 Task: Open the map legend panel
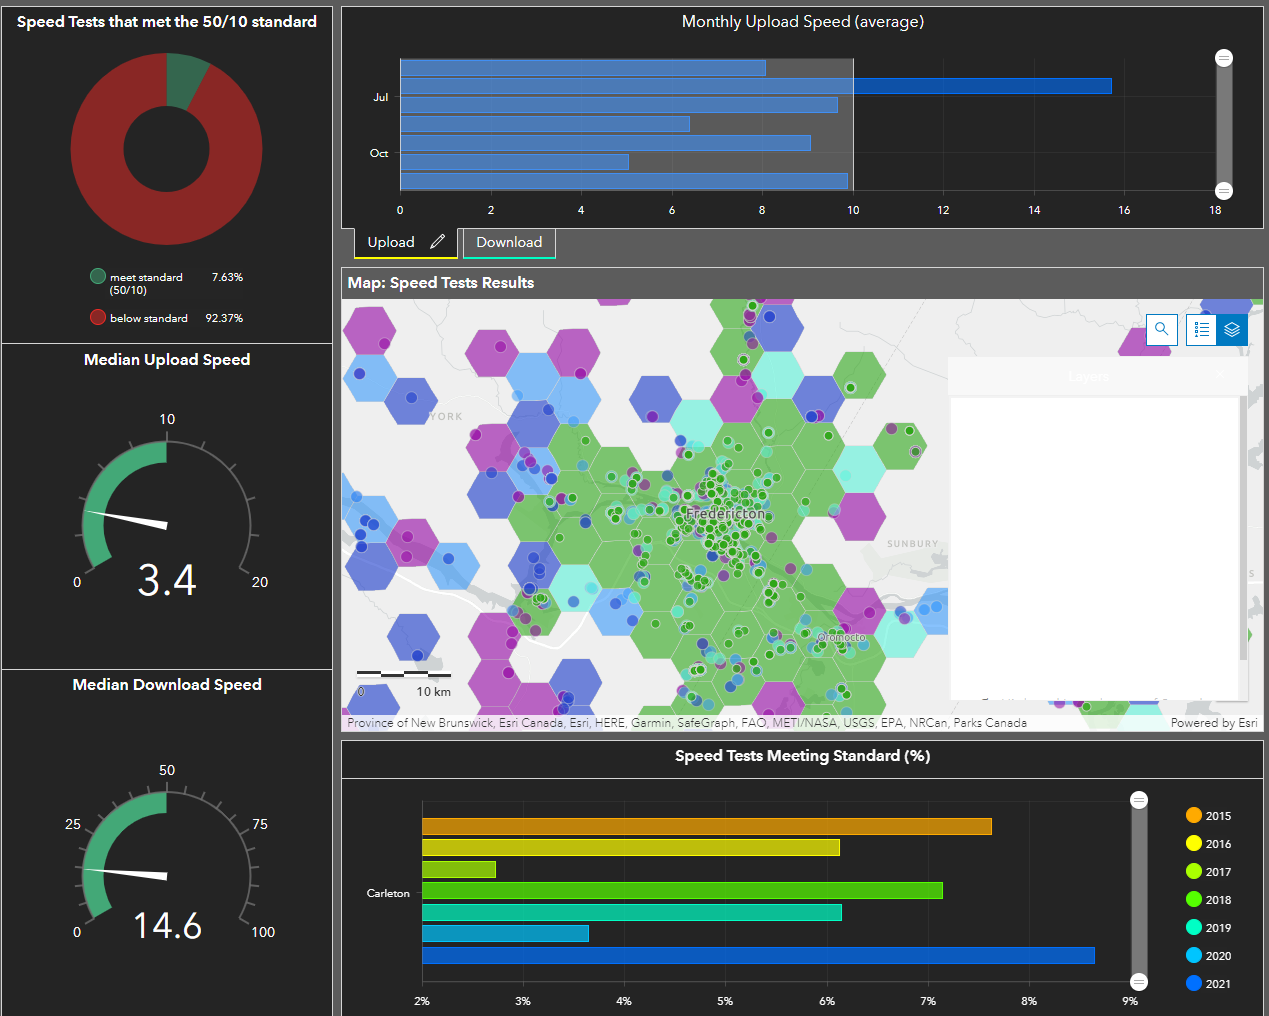pyautogui.click(x=1202, y=329)
